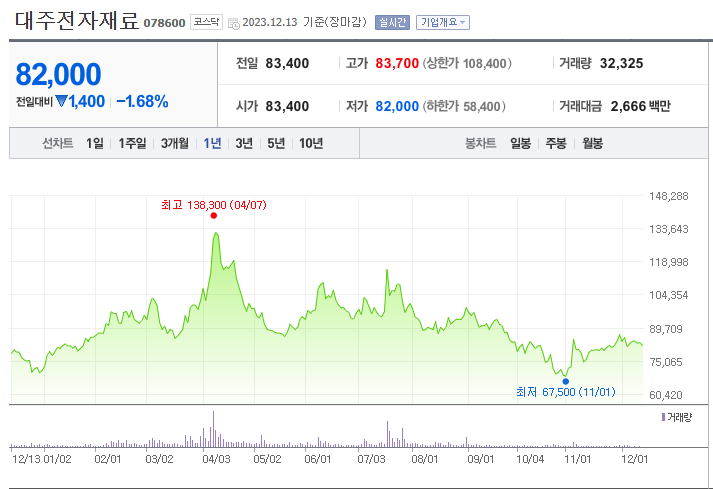Click the 거래량 legend in volume chart
The image size is (713, 489).
677,417
